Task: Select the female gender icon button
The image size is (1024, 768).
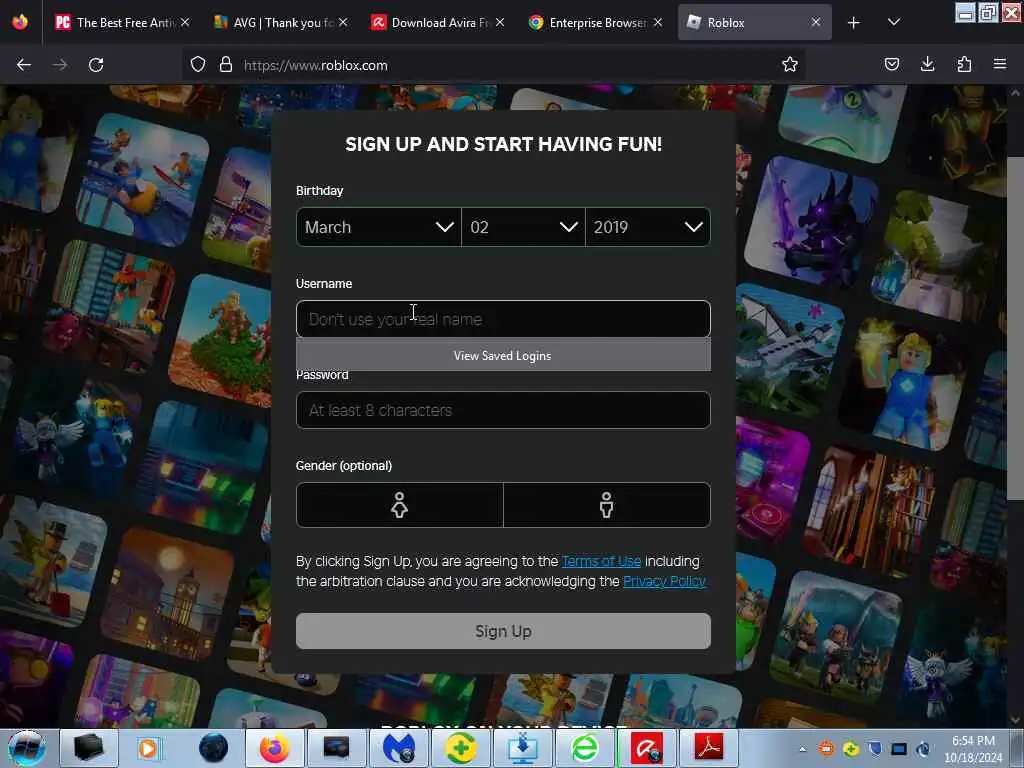Action: pyautogui.click(x=400, y=505)
